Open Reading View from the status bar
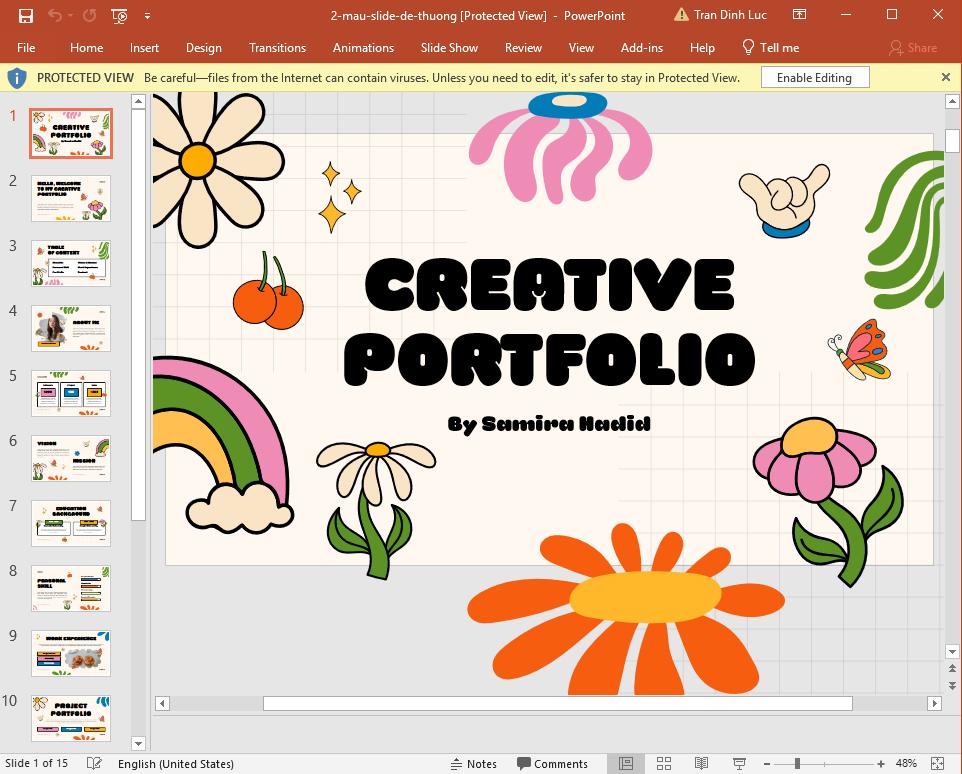Viewport: 962px width, 774px height. point(703,763)
